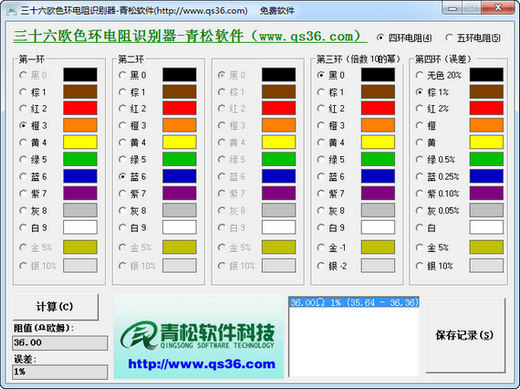
Task: Select 无色 20% tolerance in fourth ring
Action: [x=438, y=75]
